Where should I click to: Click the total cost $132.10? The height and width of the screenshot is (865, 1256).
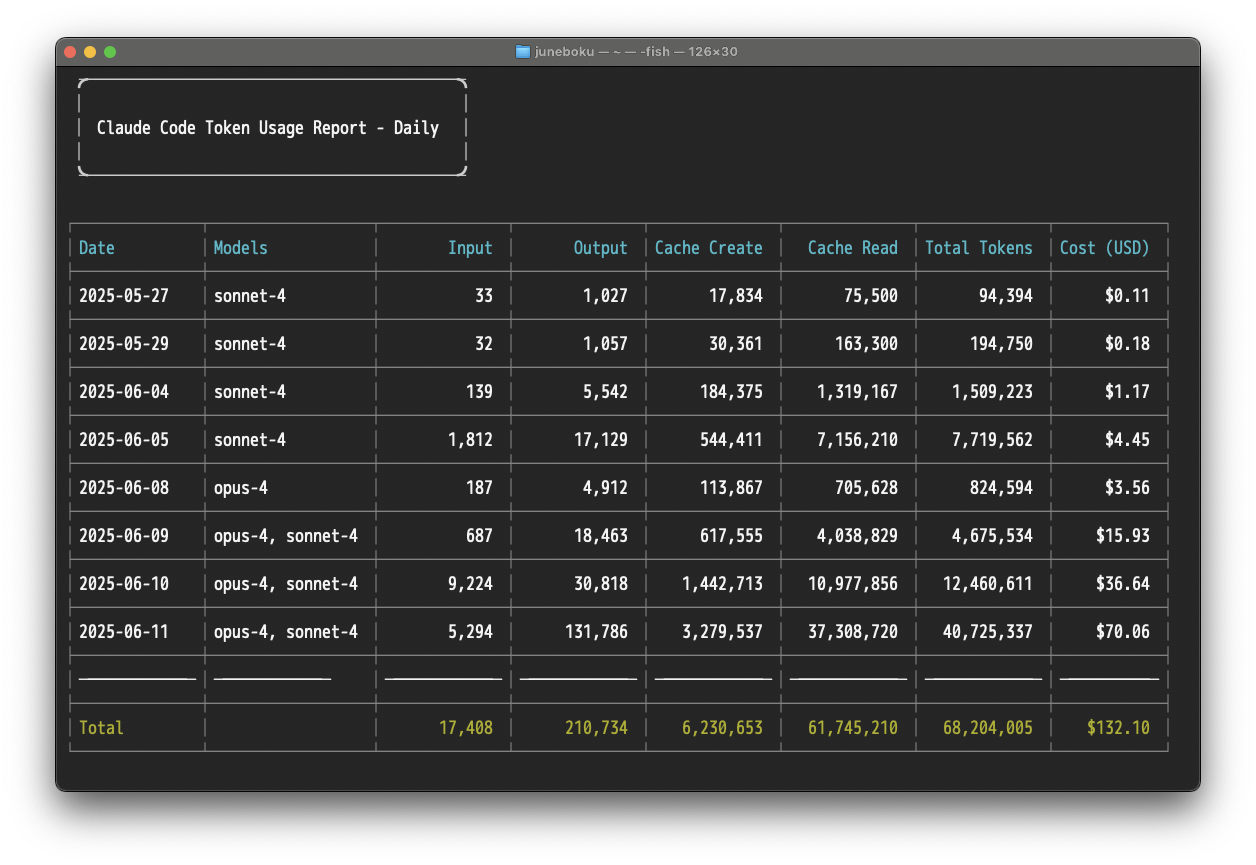click(1118, 728)
